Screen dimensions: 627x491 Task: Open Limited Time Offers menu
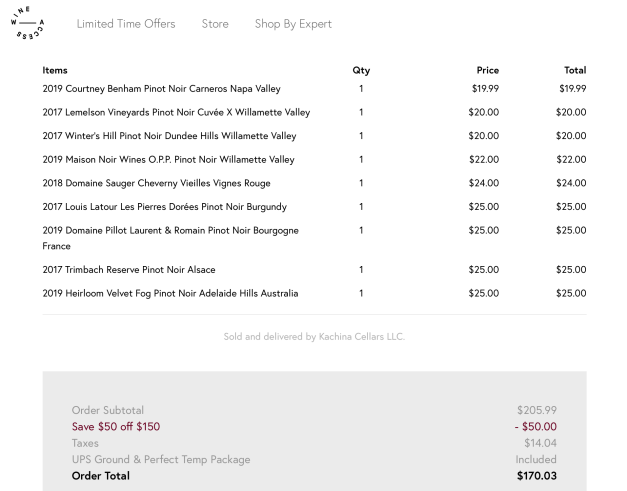point(126,24)
